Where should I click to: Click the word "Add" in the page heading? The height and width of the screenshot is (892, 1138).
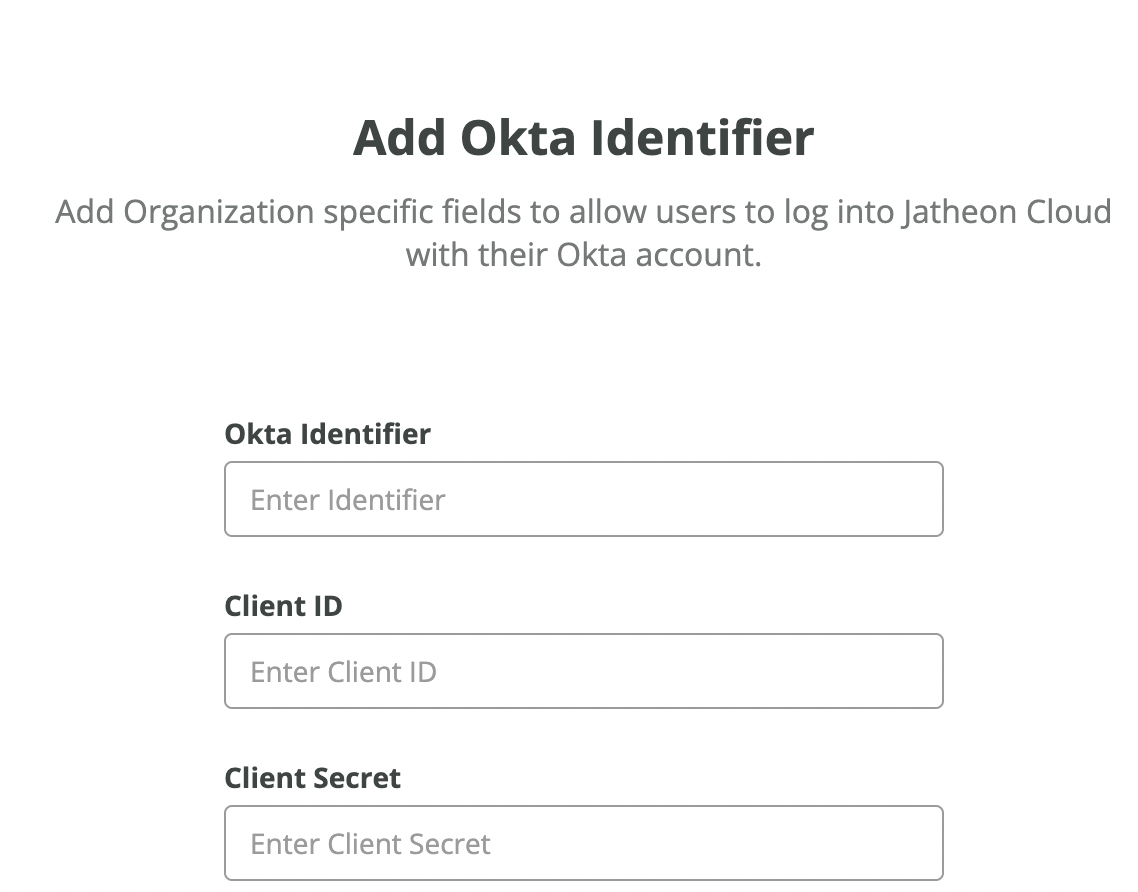point(398,137)
